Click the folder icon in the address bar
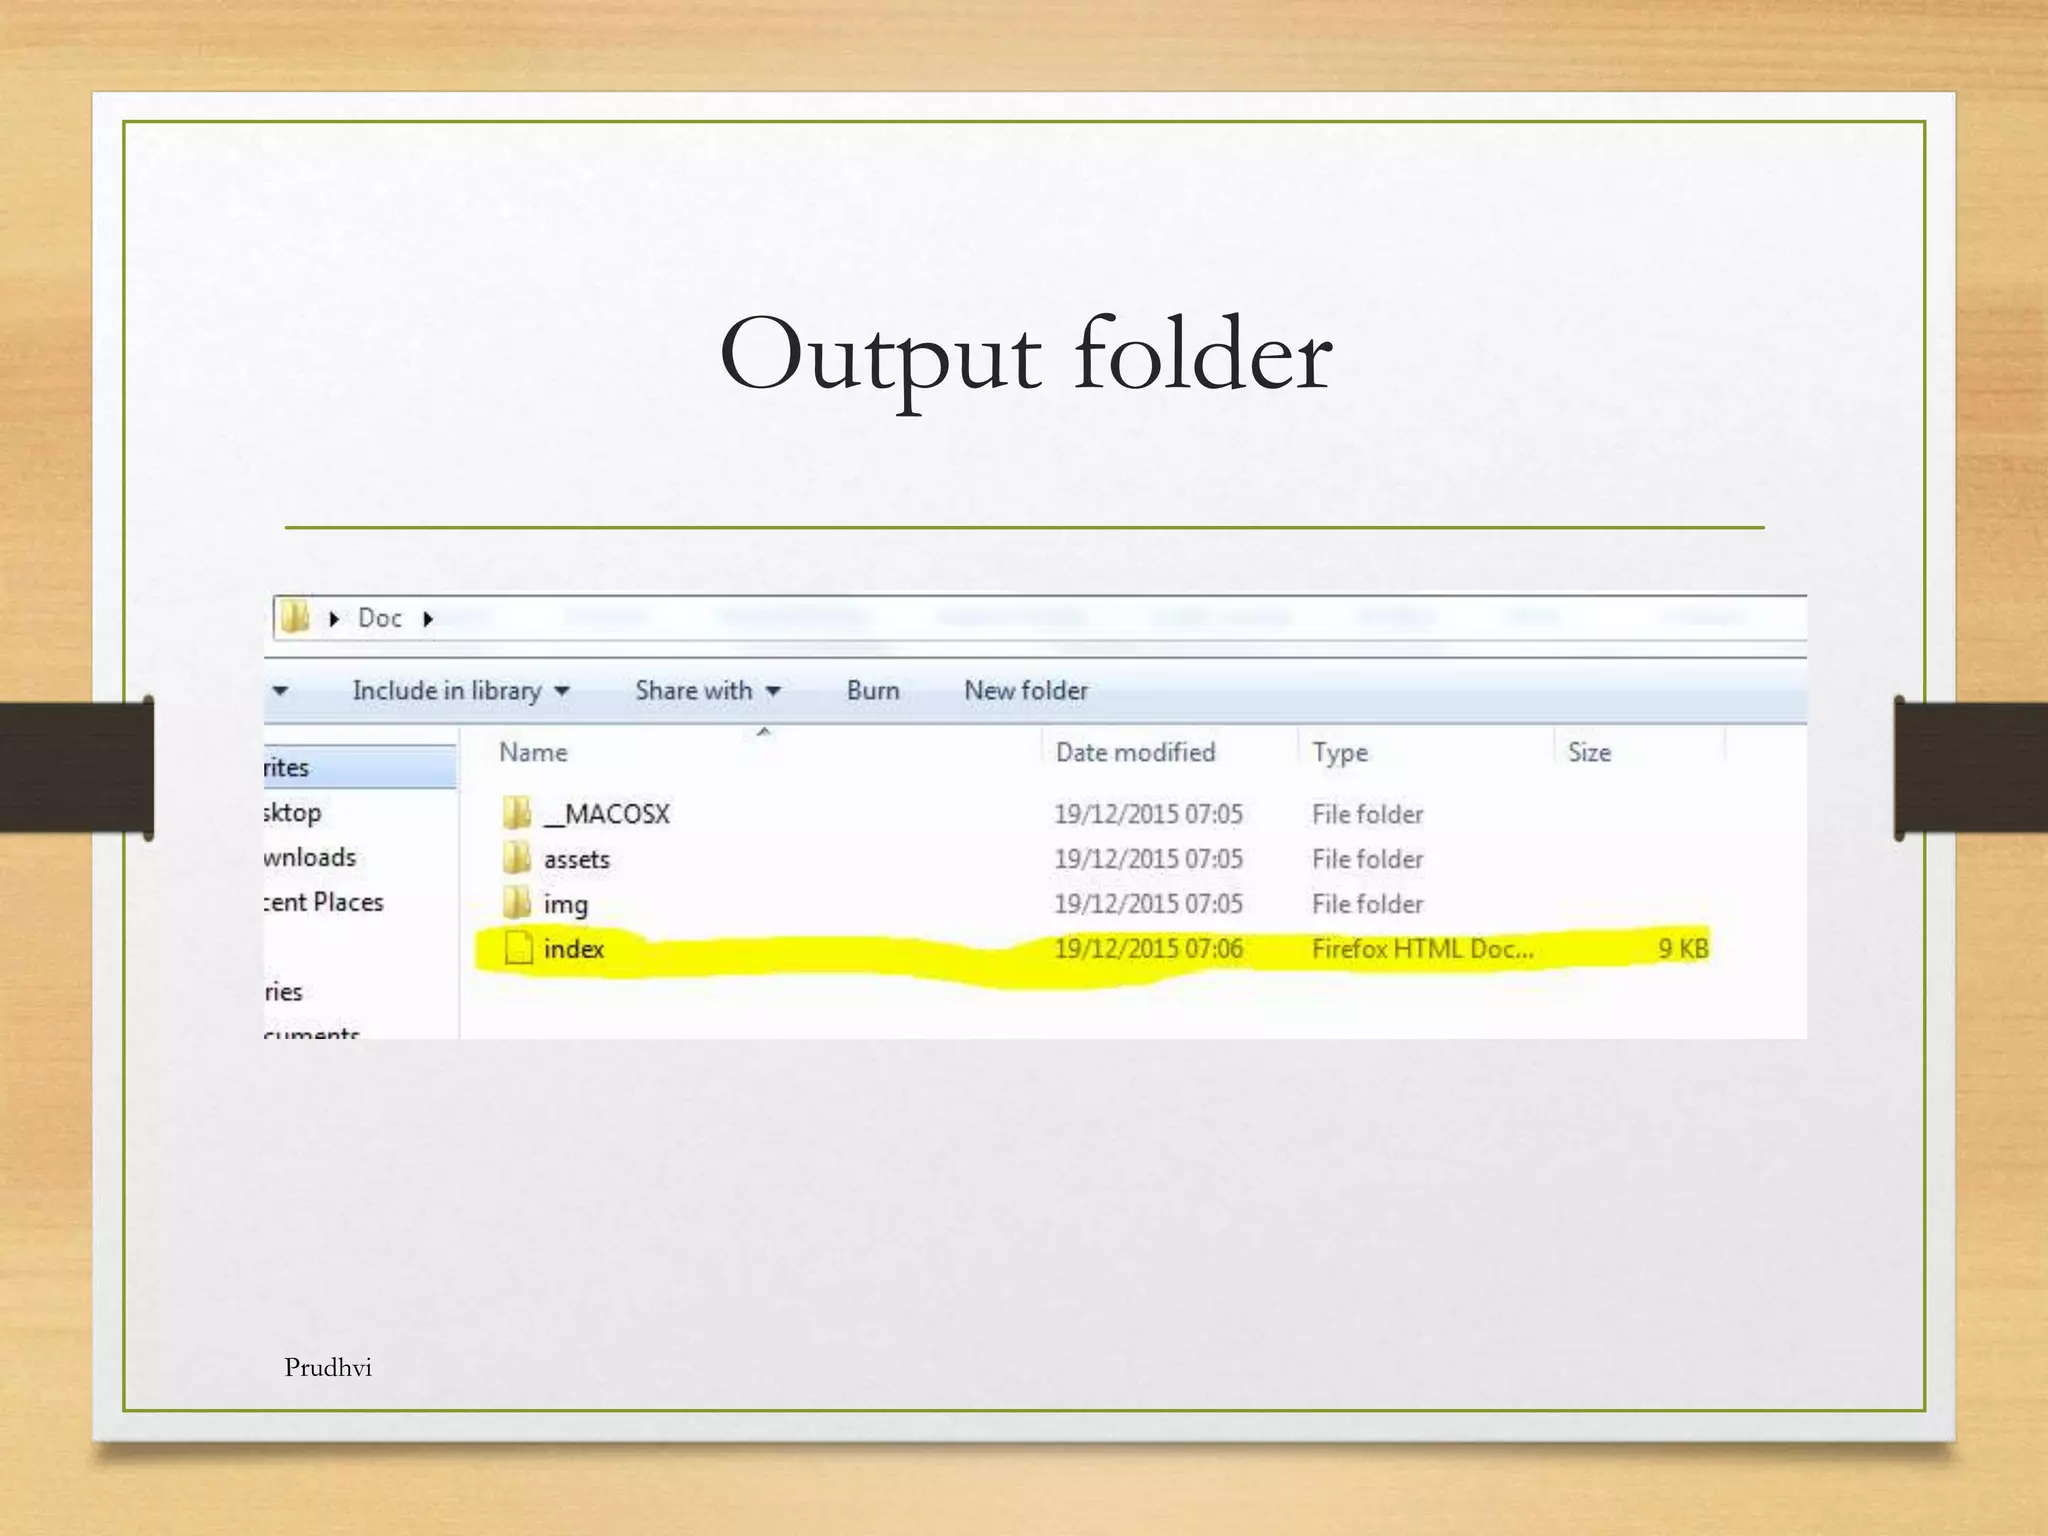 click(295, 617)
